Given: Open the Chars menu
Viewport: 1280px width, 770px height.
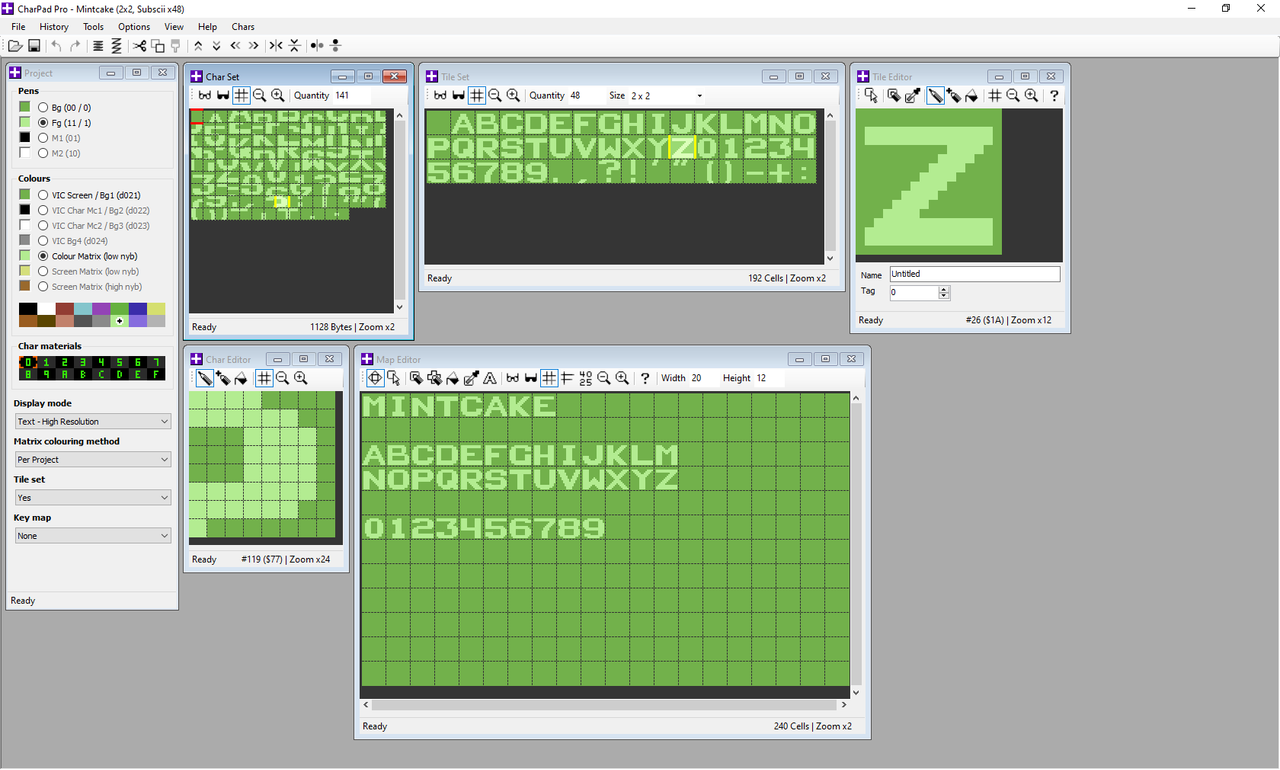Looking at the screenshot, I should (242, 26).
